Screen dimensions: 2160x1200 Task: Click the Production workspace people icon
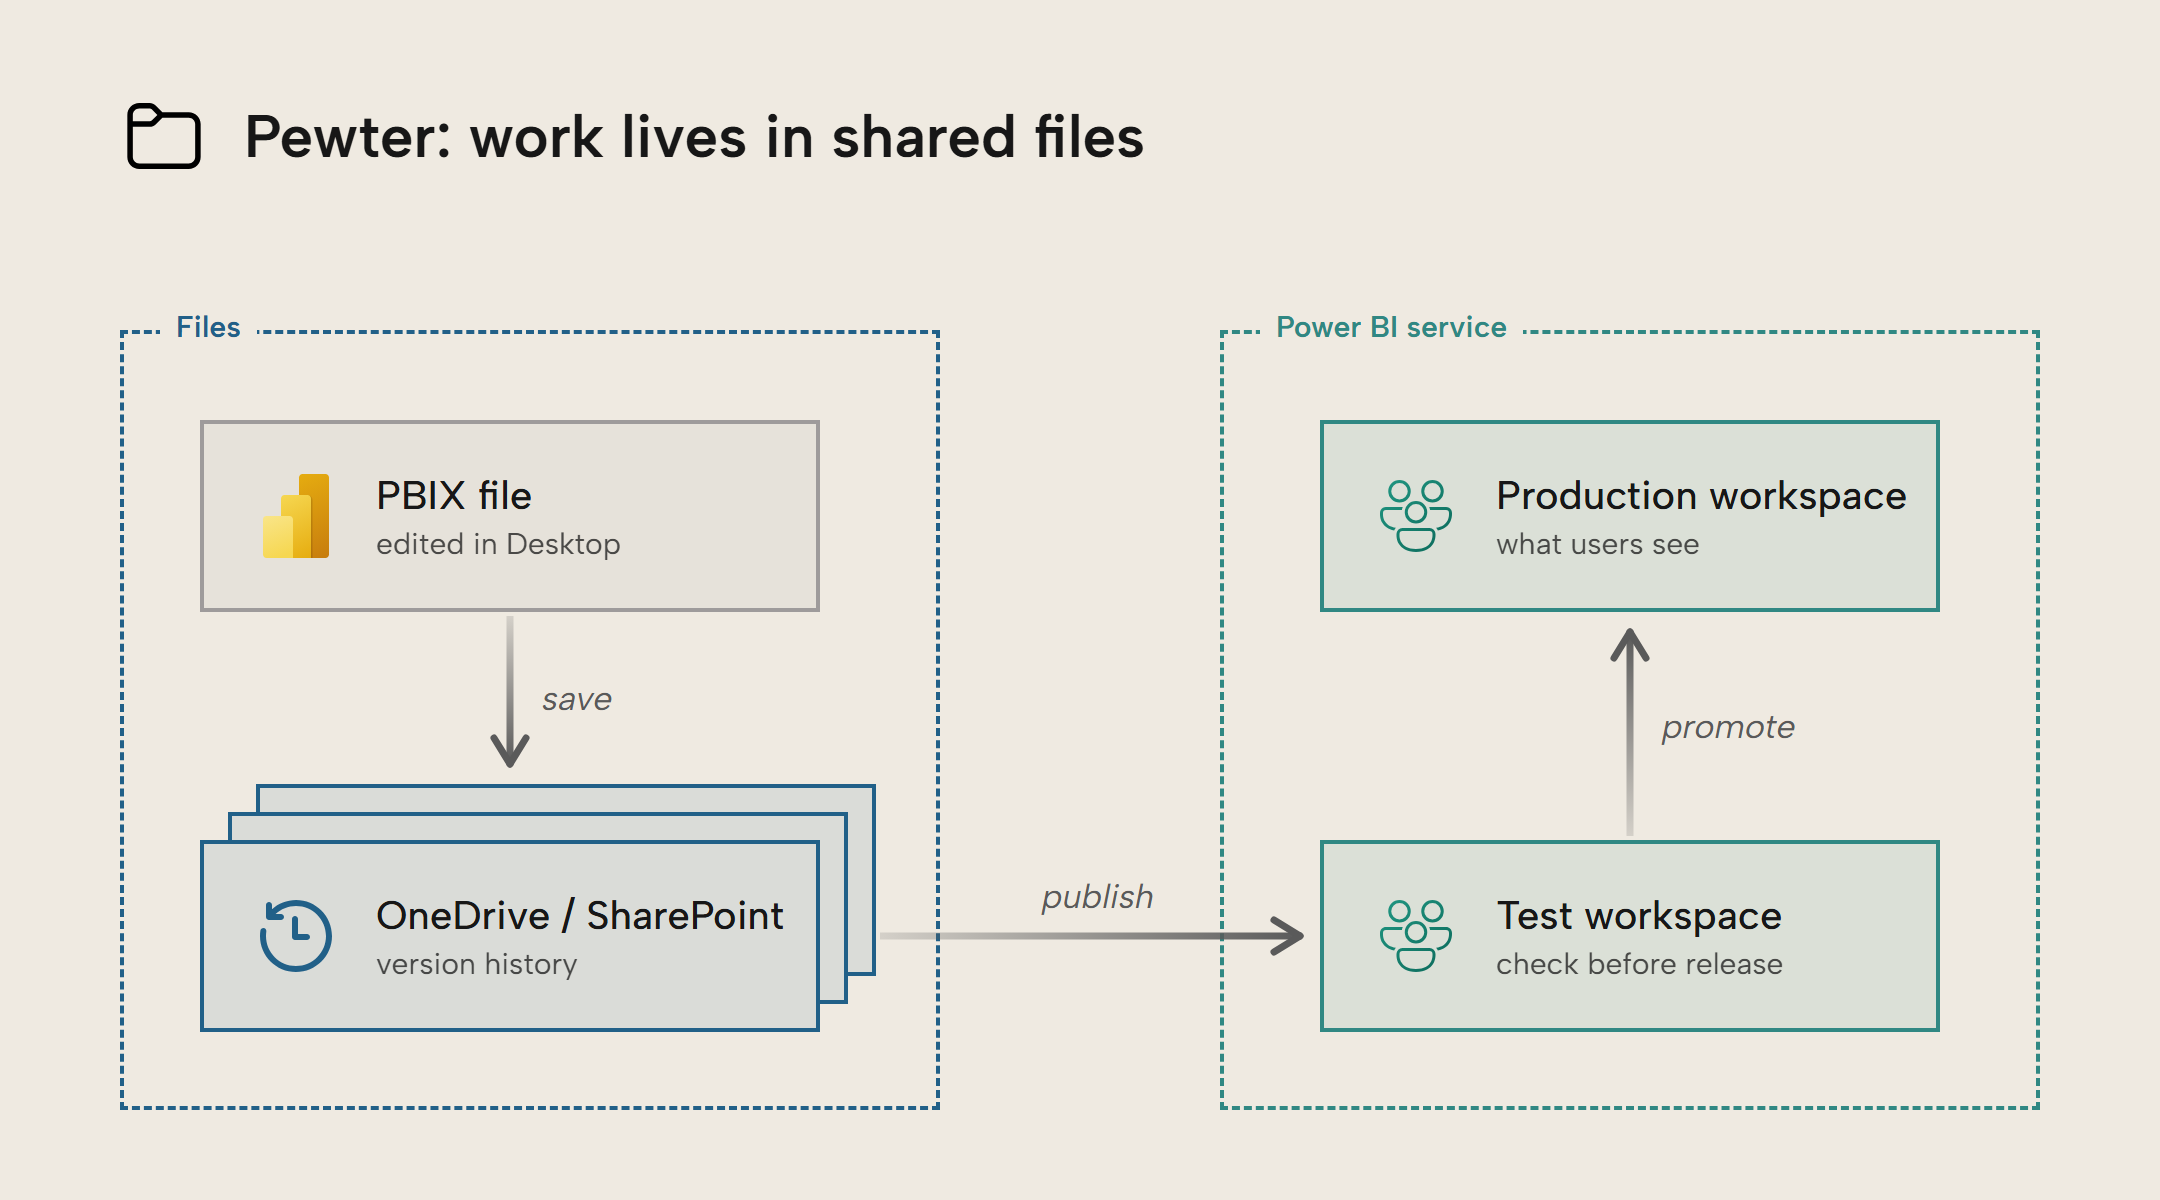click(x=1416, y=516)
